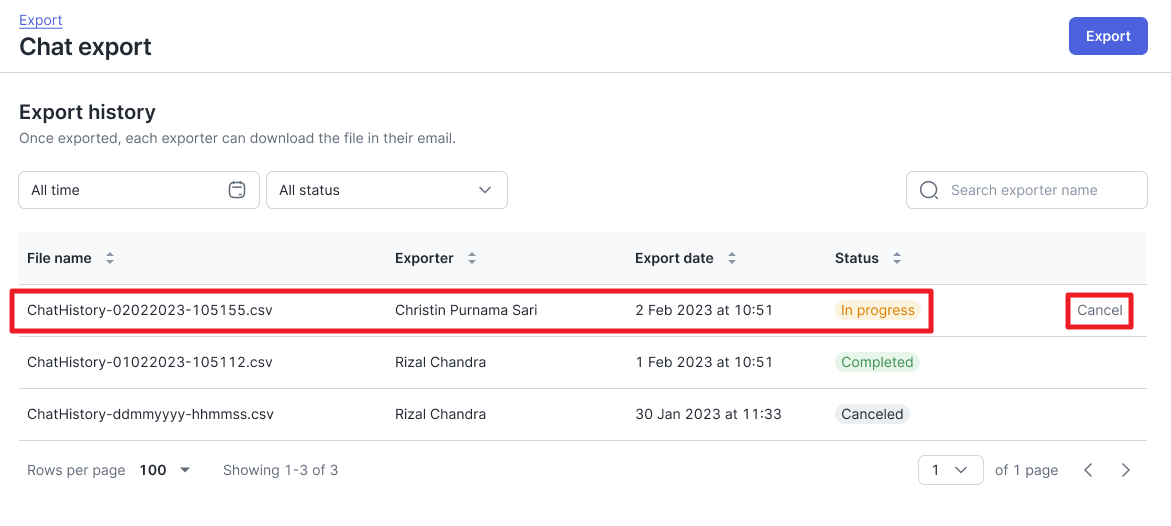Click the Completed status badge
The image size is (1171, 526).
pyautogui.click(x=878, y=362)
